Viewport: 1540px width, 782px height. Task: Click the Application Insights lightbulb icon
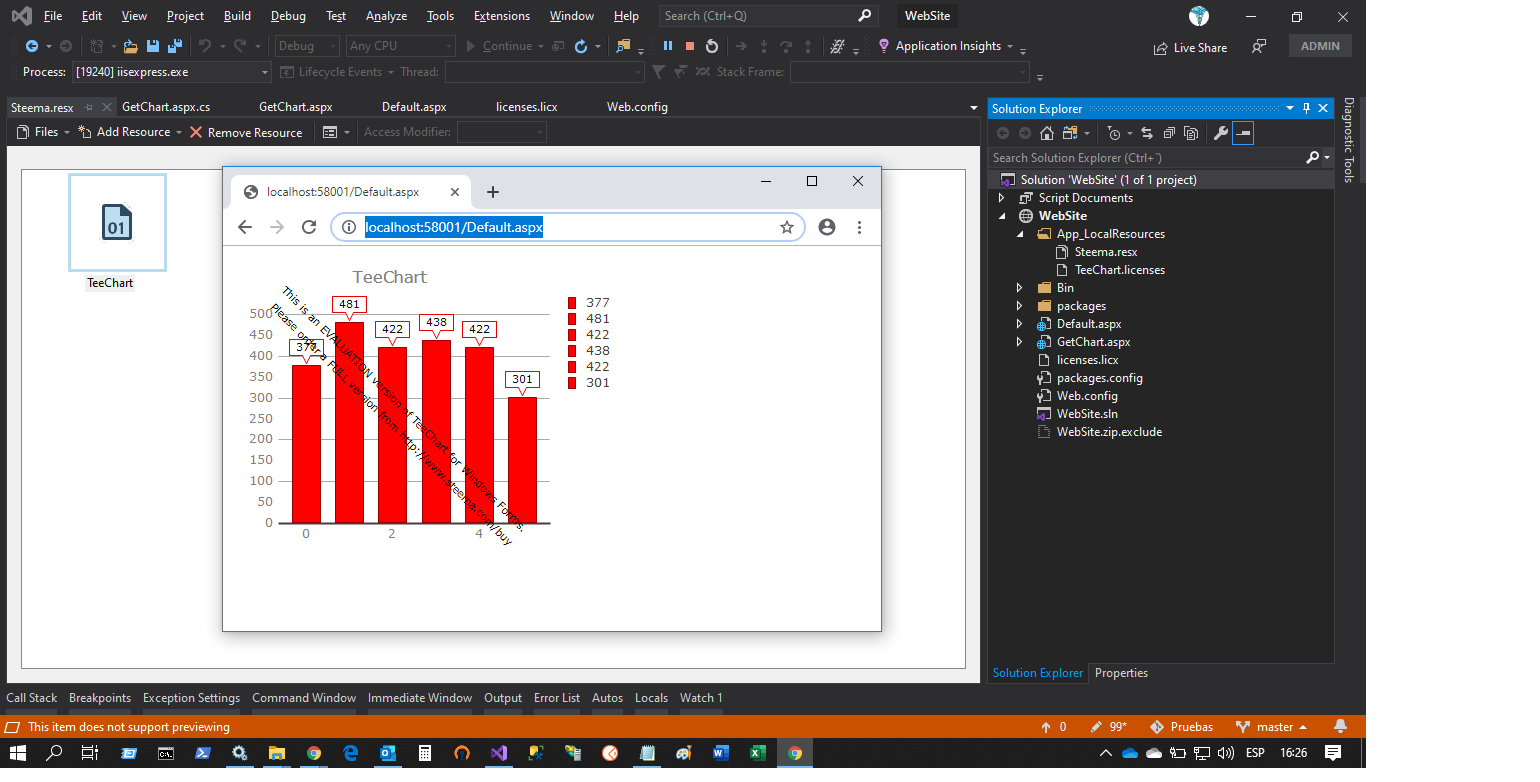(884, 46)
